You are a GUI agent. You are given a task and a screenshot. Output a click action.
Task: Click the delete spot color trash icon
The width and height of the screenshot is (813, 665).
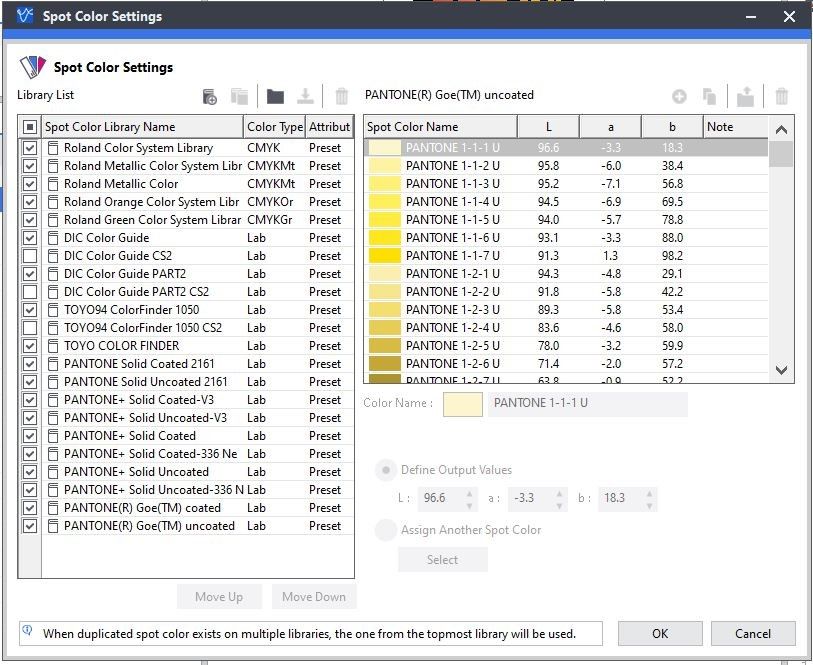click(x=781, y=96)
